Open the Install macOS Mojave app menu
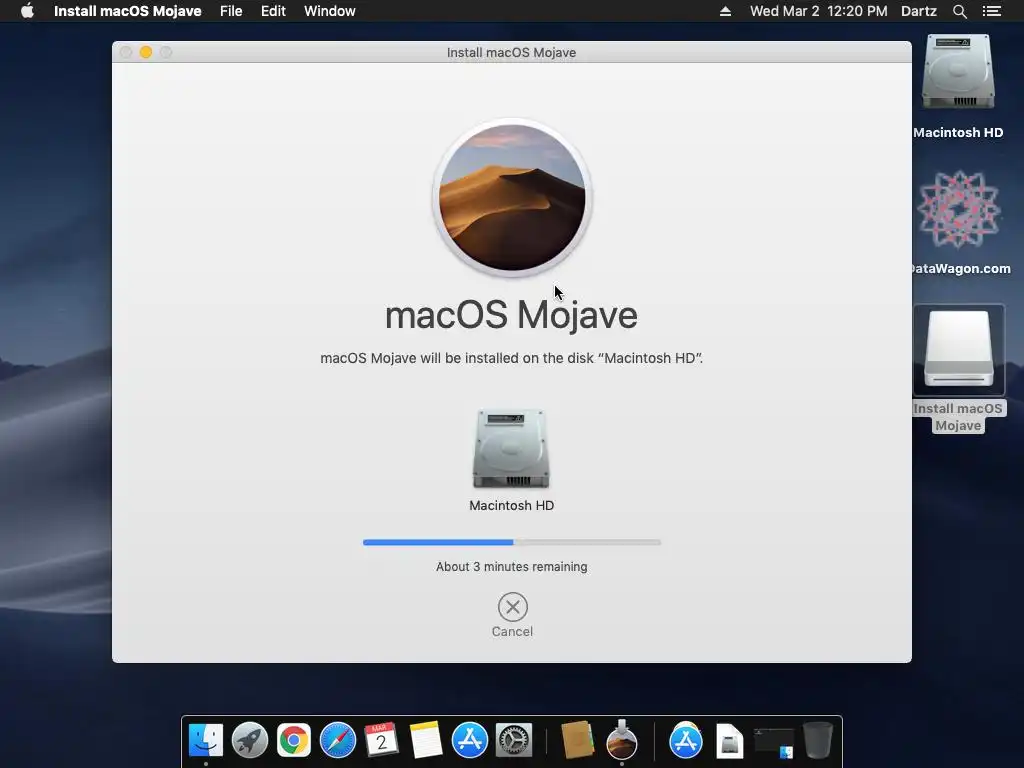 tap(127, 11)
